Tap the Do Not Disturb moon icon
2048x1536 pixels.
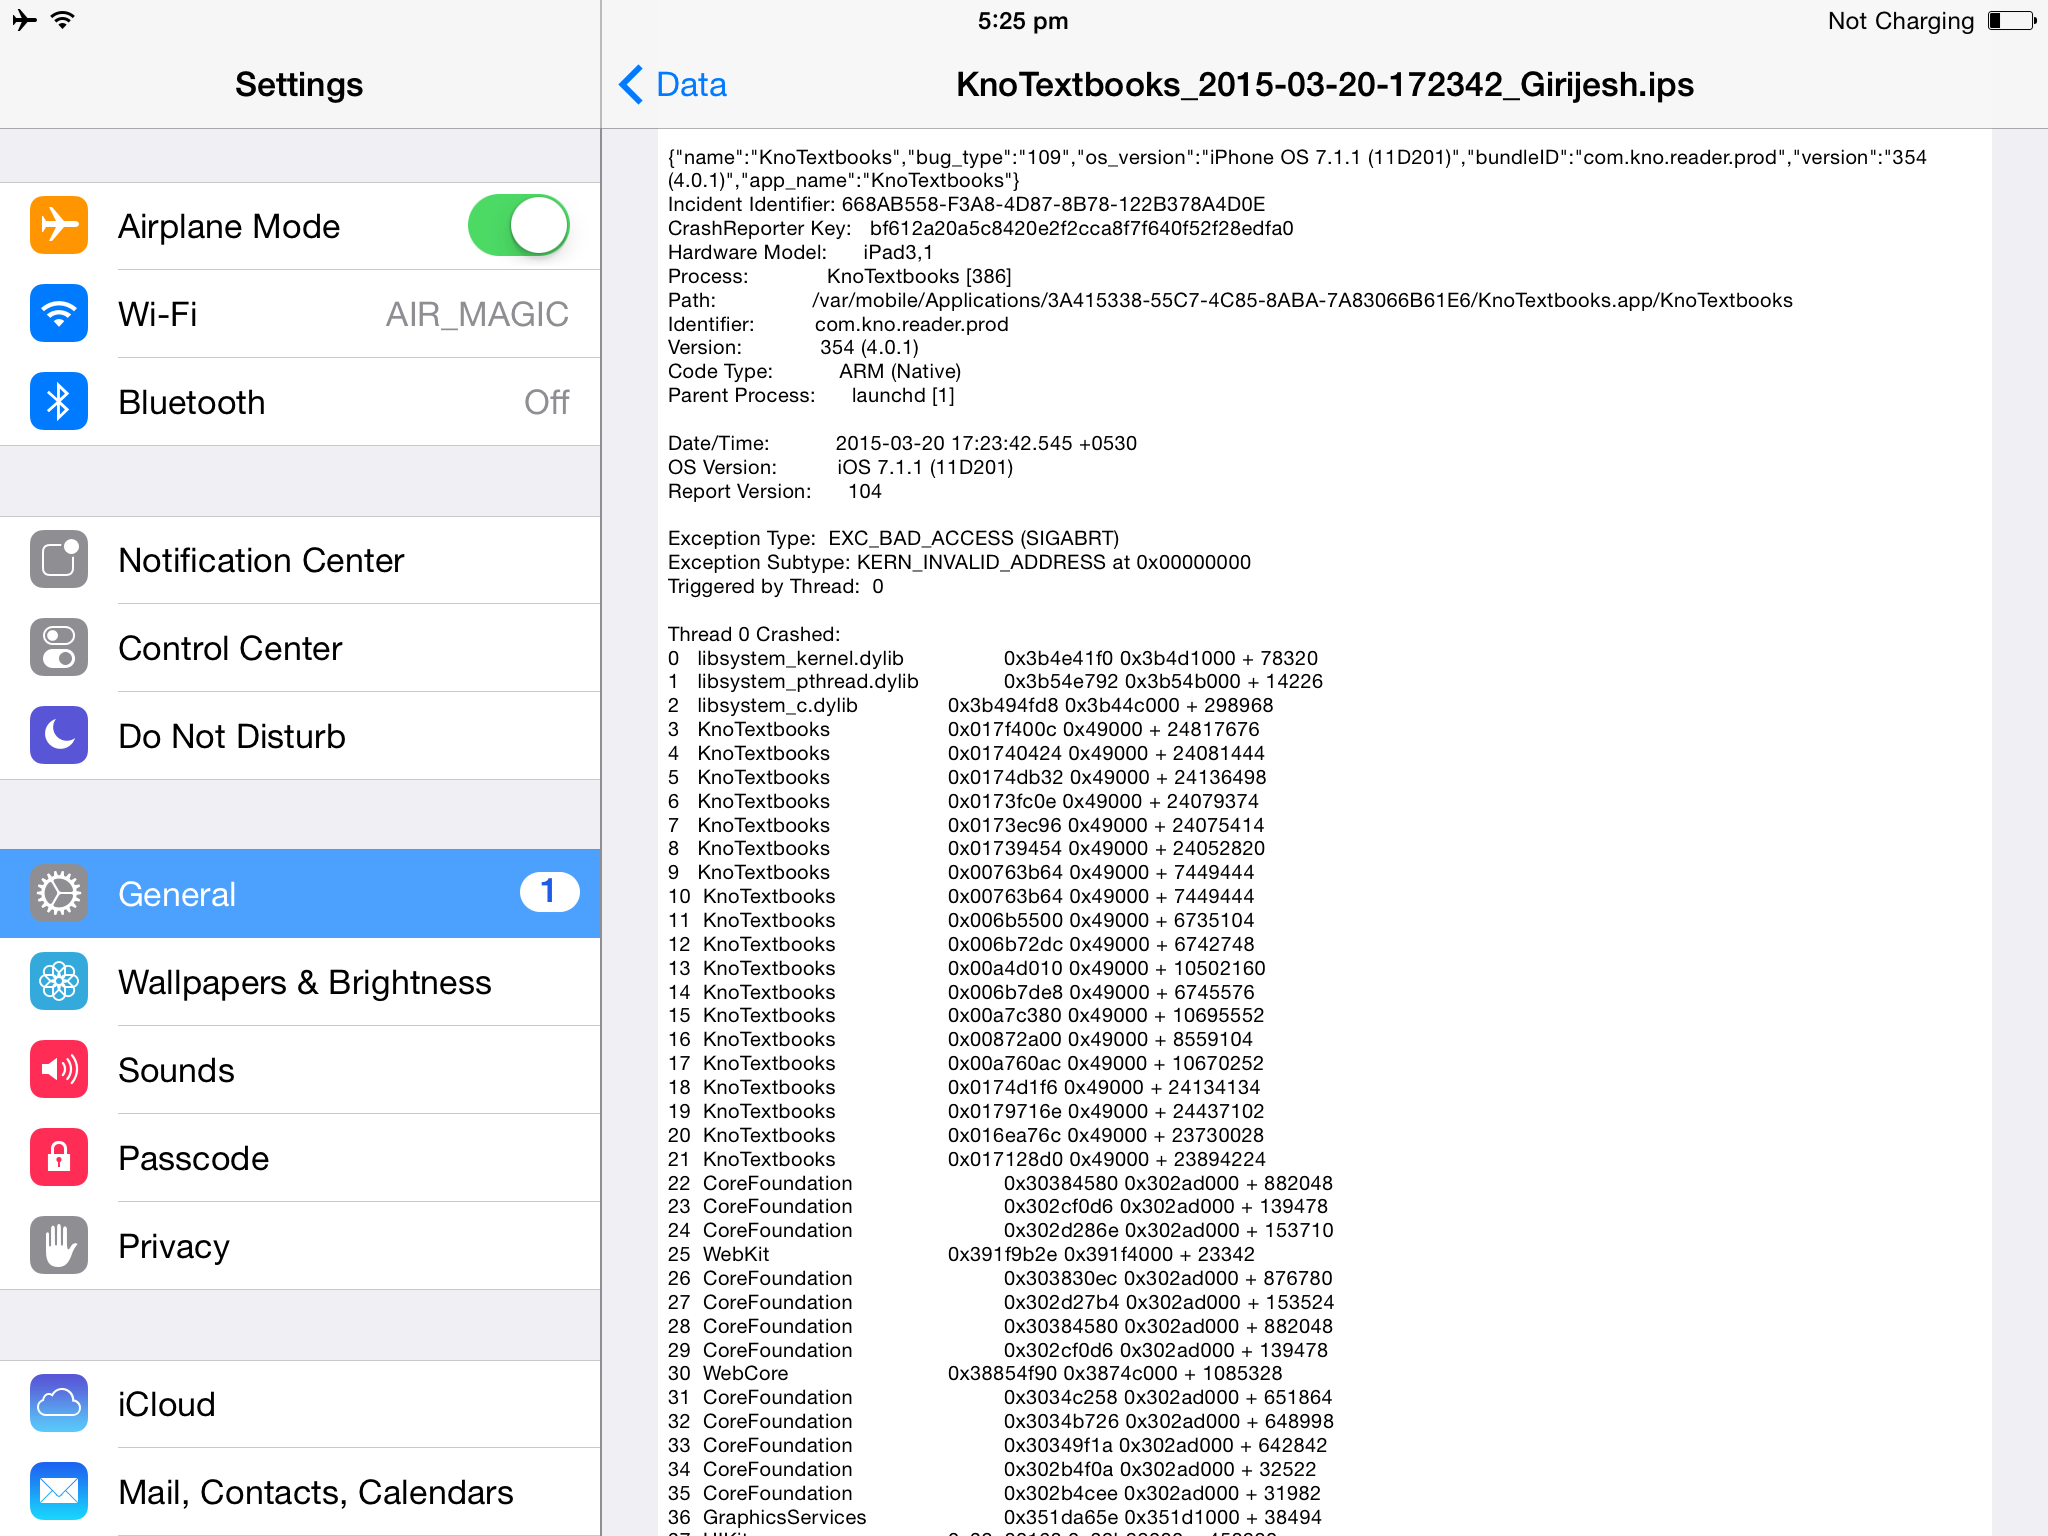pyautogui.click(x=59, y=736)
